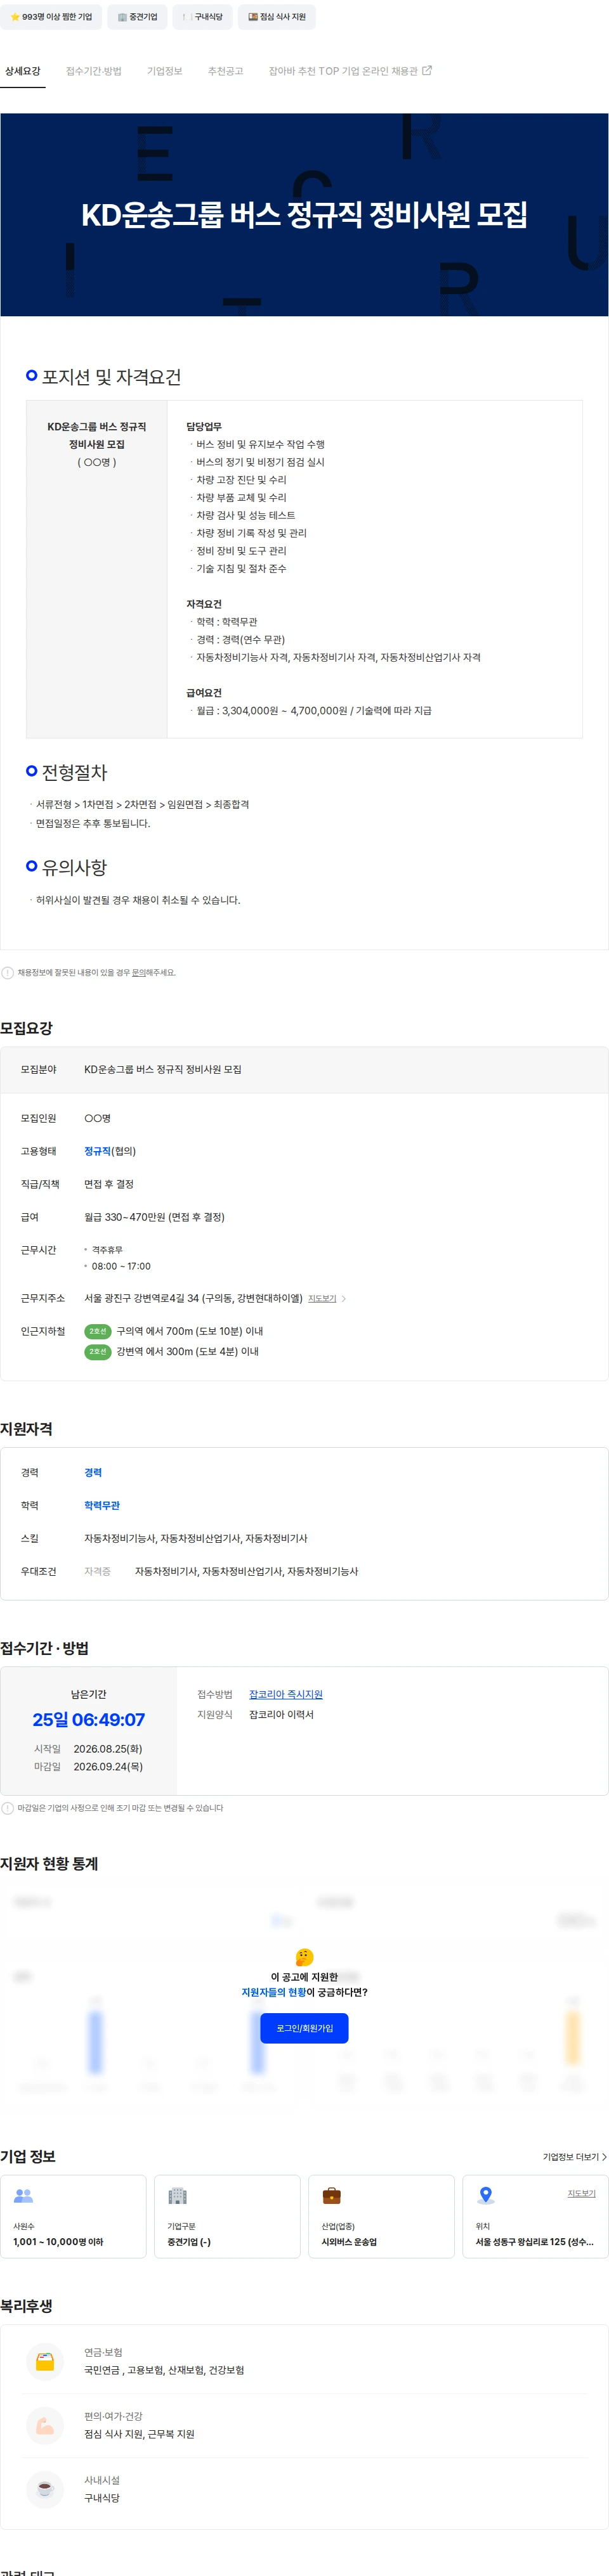
Task: Click the 문의 link in the notice
Action: pos(139,972)
